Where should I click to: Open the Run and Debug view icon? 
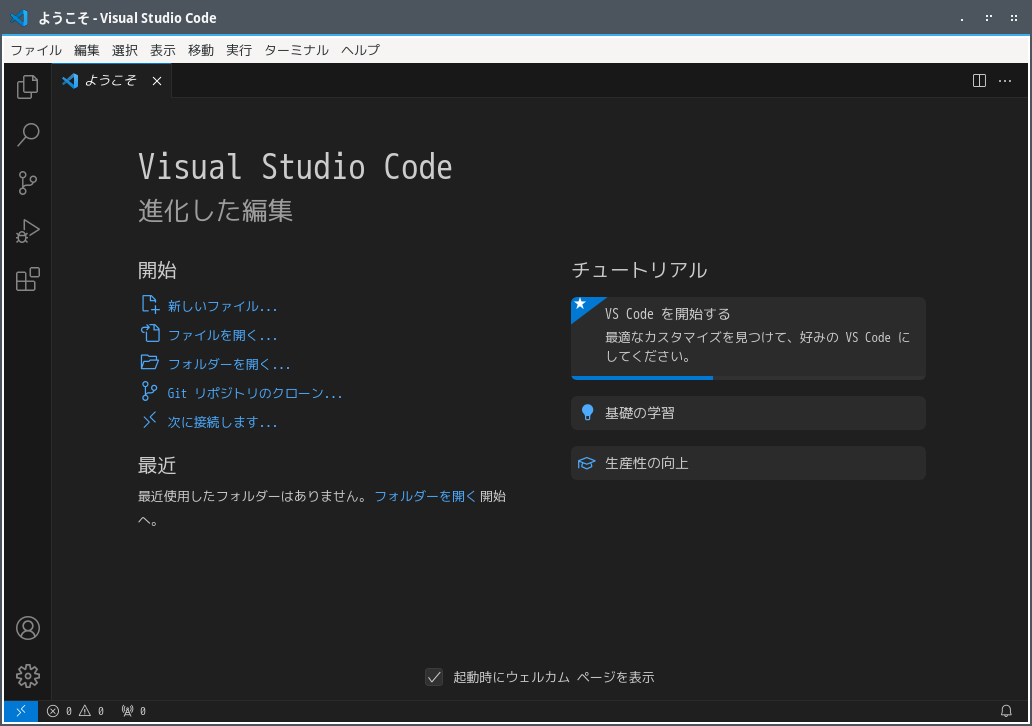28,231
